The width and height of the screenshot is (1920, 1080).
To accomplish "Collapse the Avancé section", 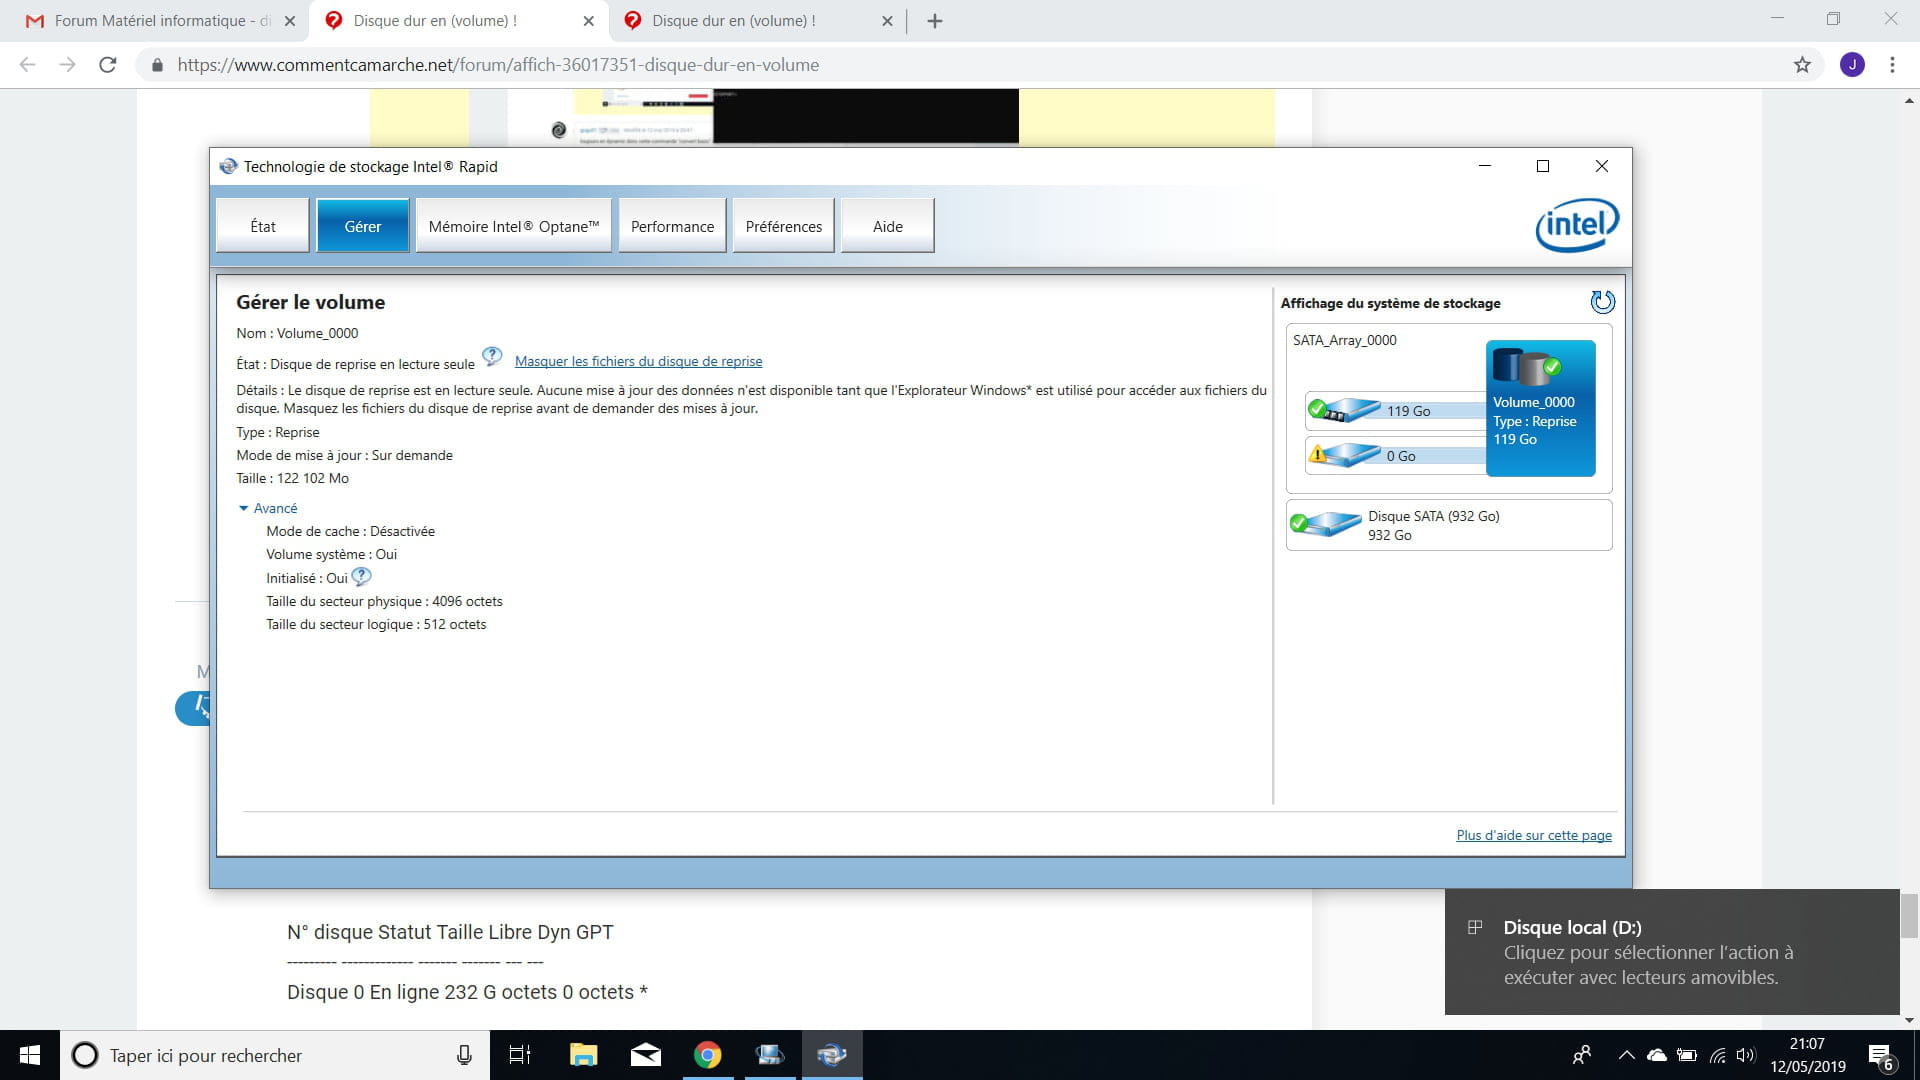I will 267,508.
